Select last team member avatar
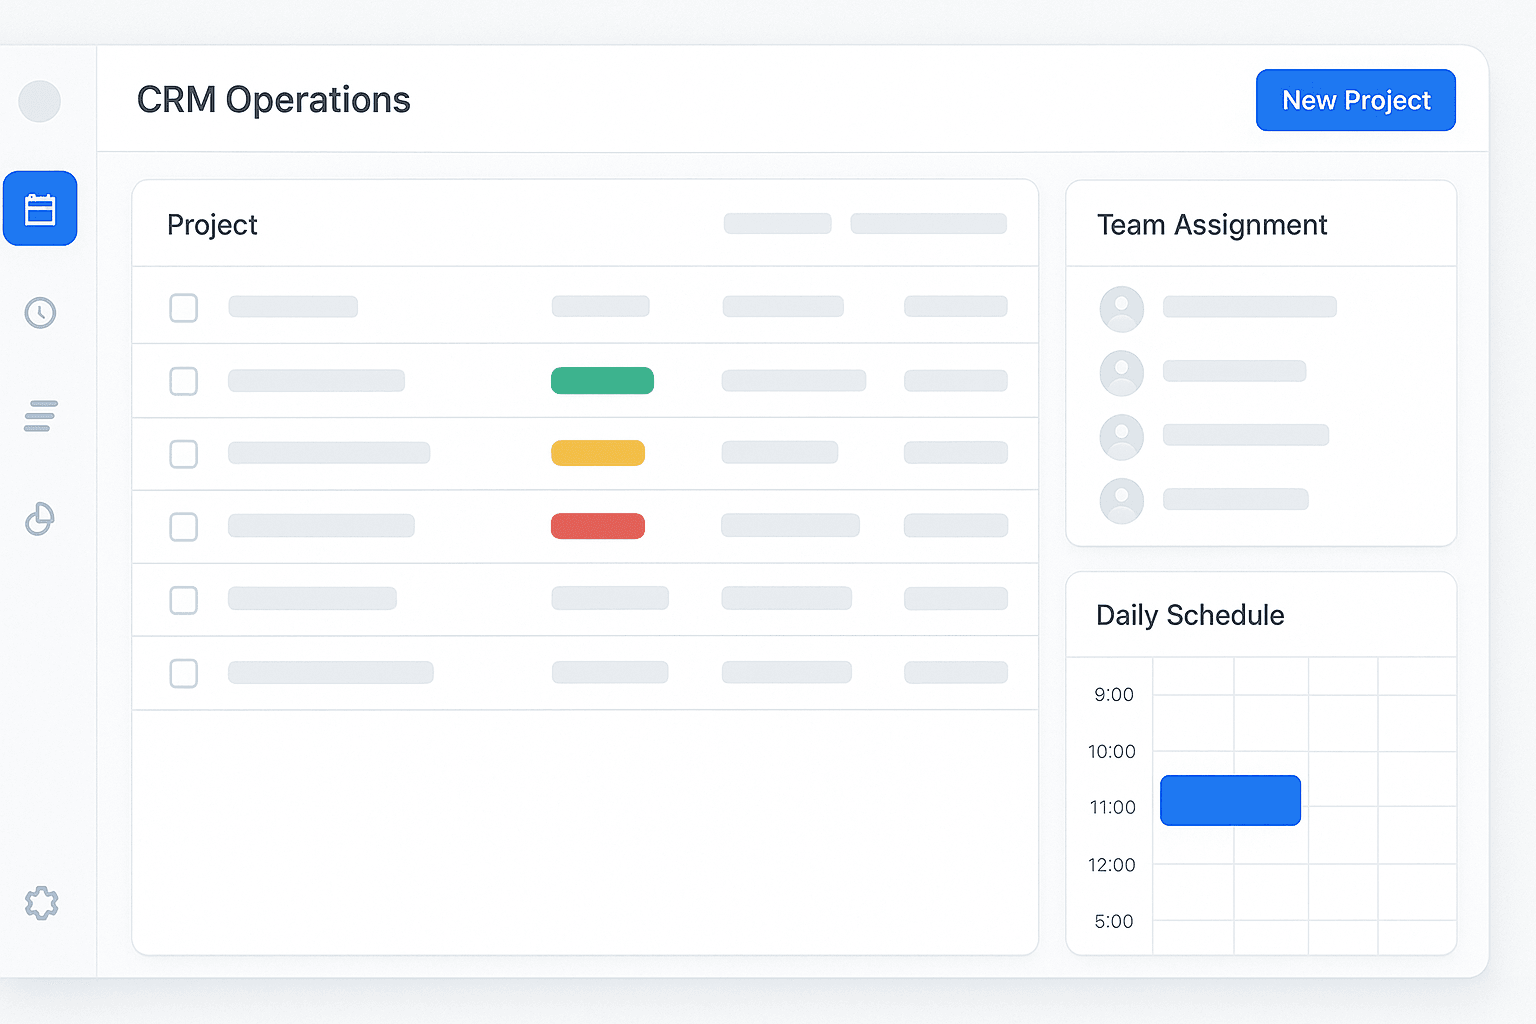 [1121, 501]
